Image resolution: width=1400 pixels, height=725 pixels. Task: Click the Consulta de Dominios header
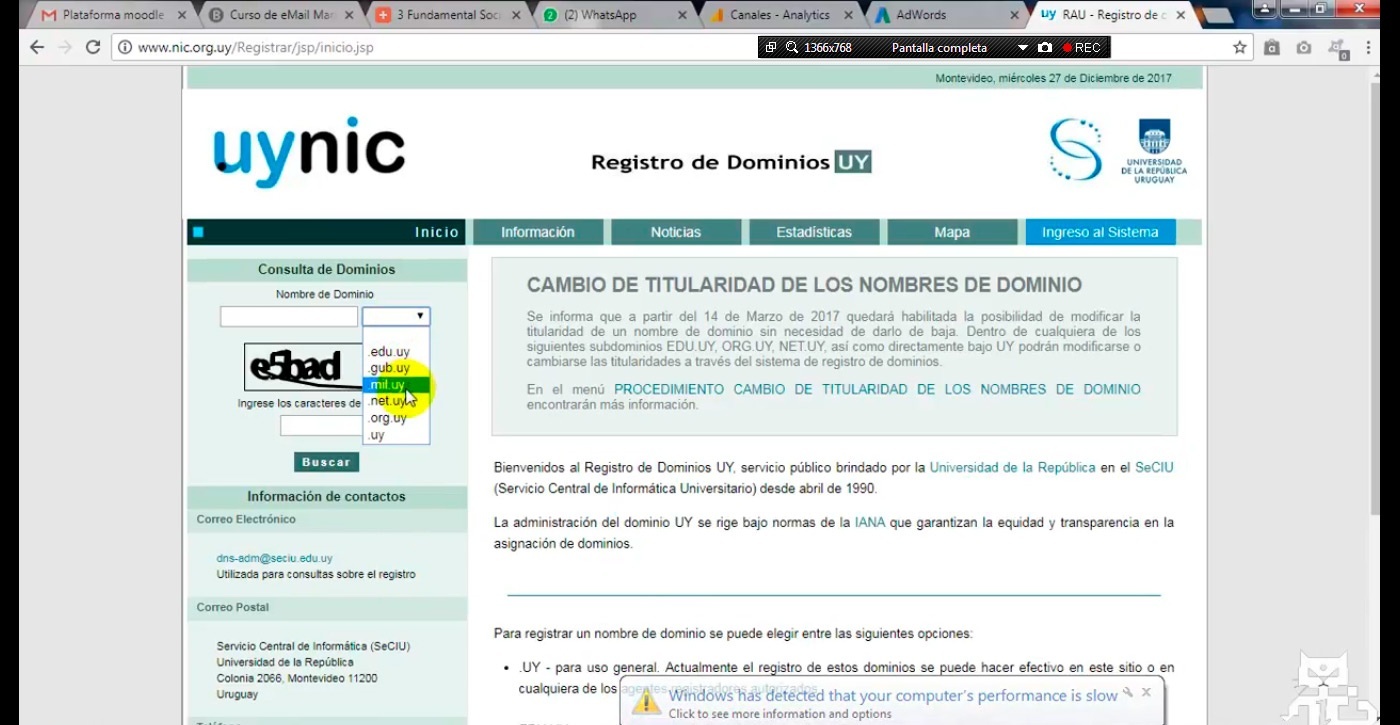pyautogui.click(x=326, y=269)
